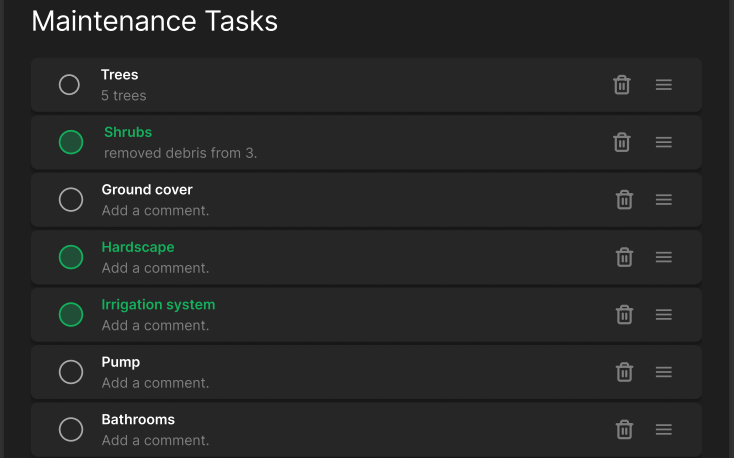Mark Ground cover task as complete
The width and height of the screenshot is (734, 458).
coord(71,199)
